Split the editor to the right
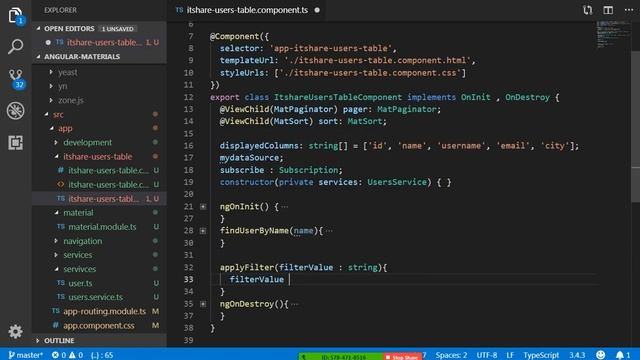640x360 pixels. pyautogui.click(x=608, y=10)
